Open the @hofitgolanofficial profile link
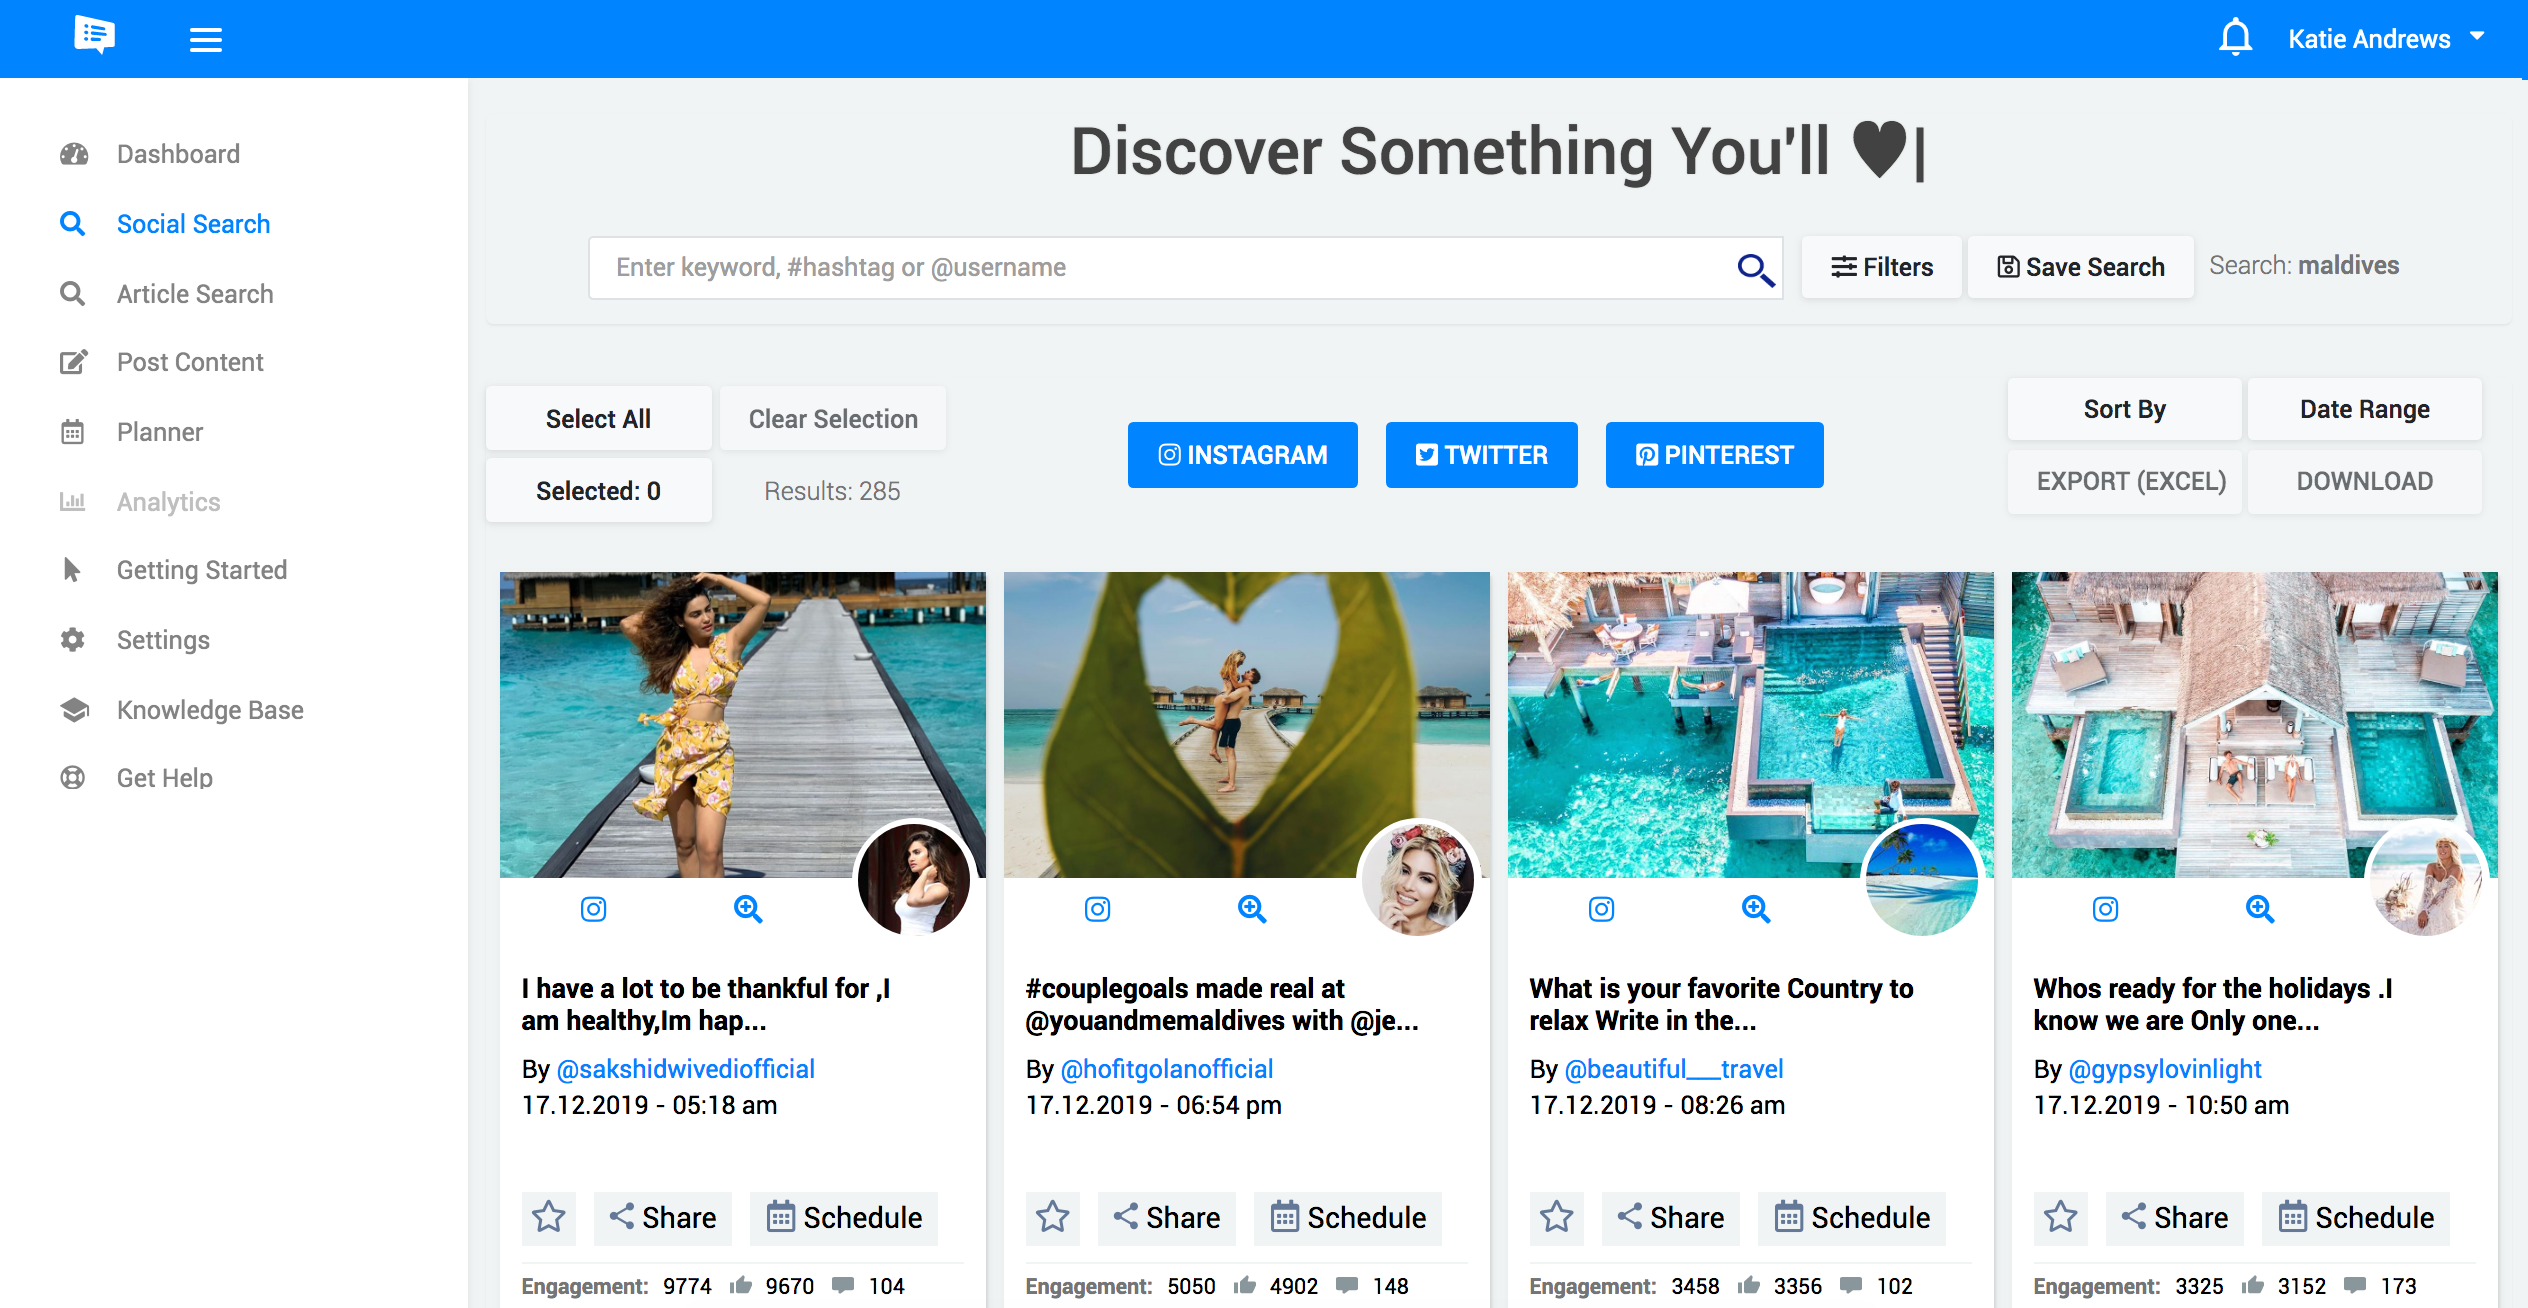Image resolution: width=2528 pixels, height=1308 pixels. point(1166,1069)
